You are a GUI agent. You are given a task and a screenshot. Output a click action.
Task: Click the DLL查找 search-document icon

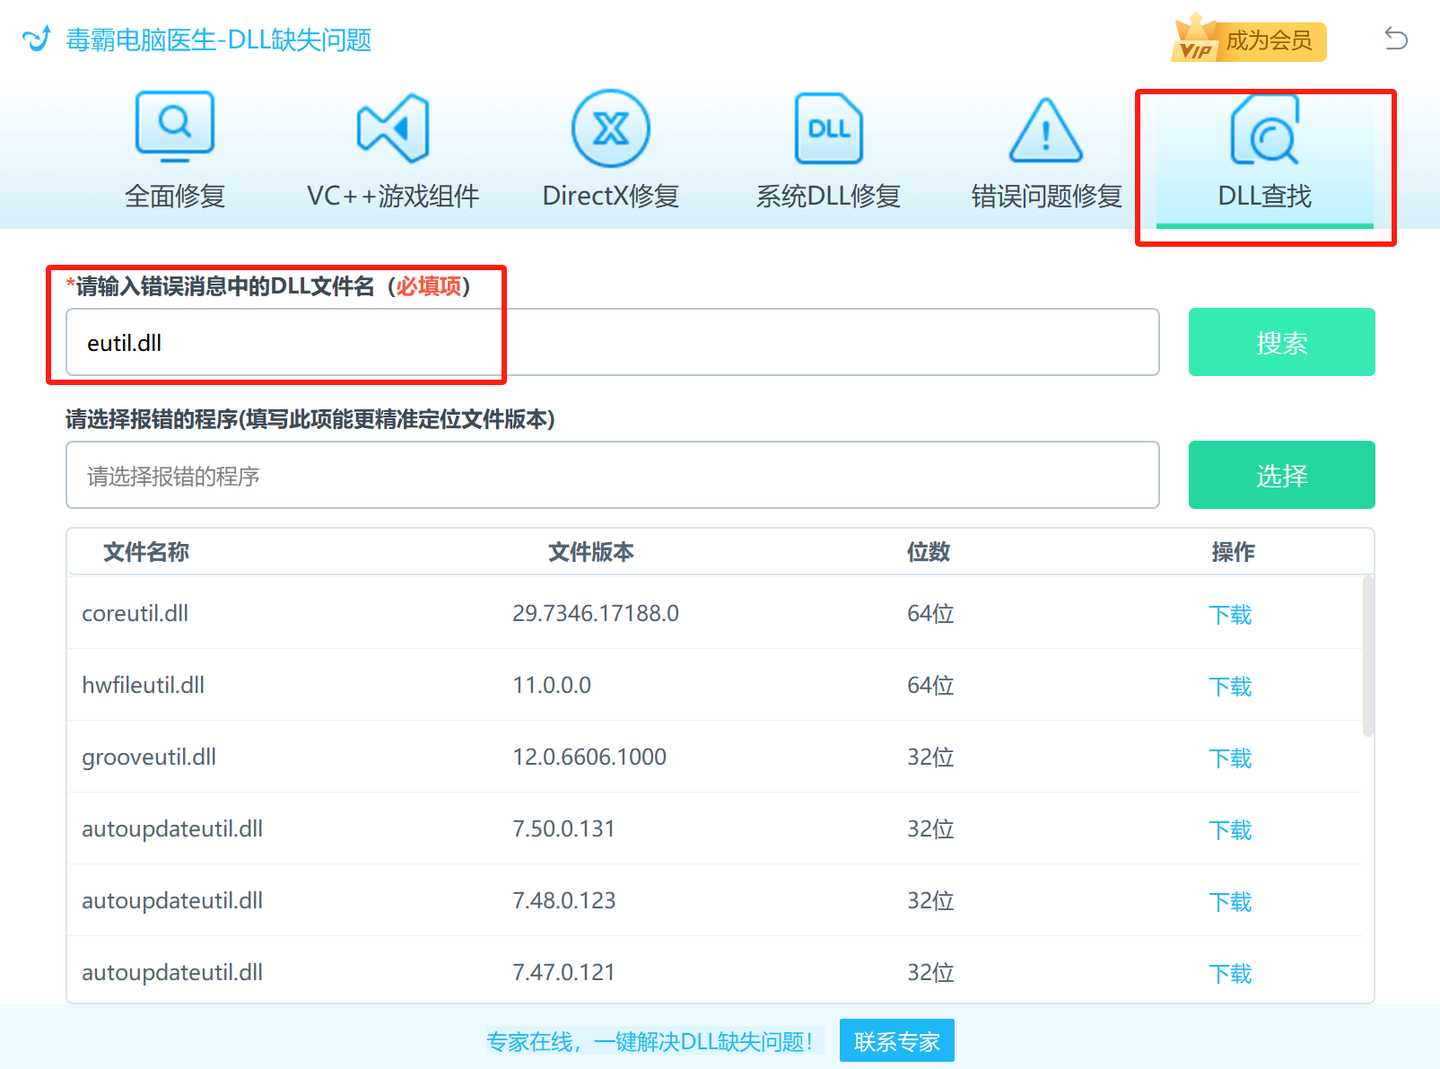click(x=1264, y=130)
